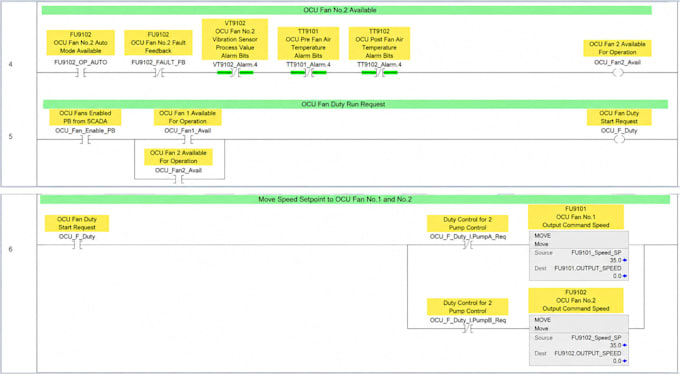Click the VT9102_Alarm.4 tag name

235,65
